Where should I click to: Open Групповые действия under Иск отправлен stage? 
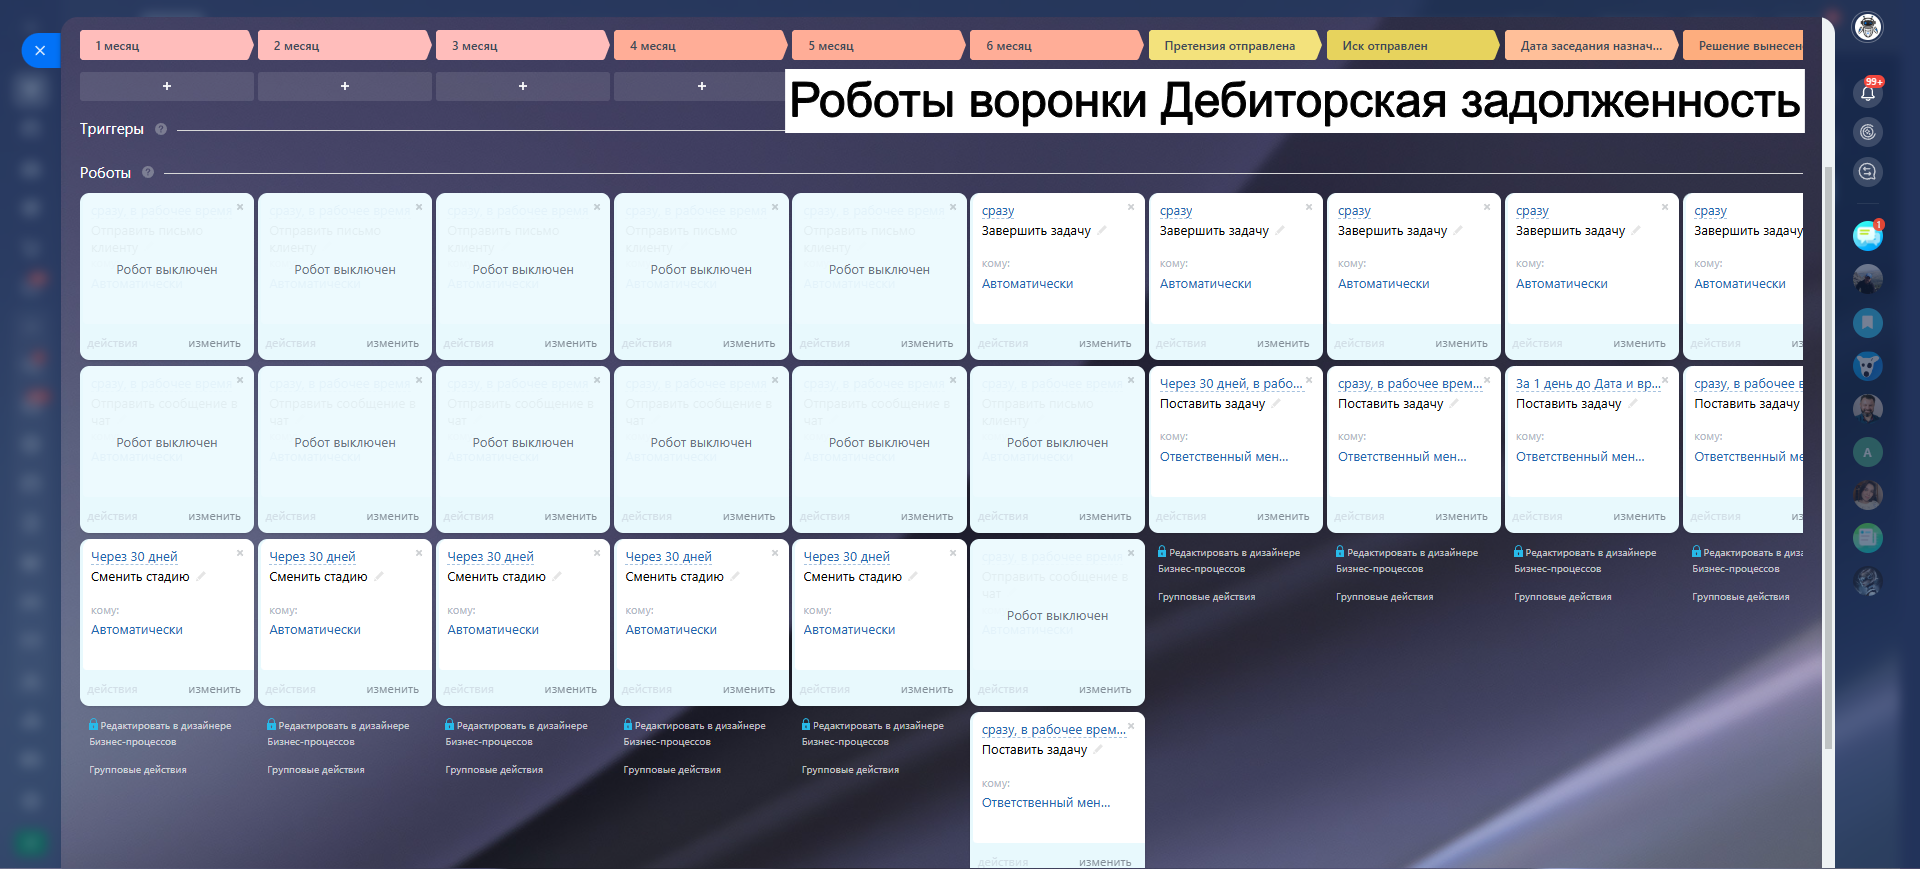point(1384,597)
